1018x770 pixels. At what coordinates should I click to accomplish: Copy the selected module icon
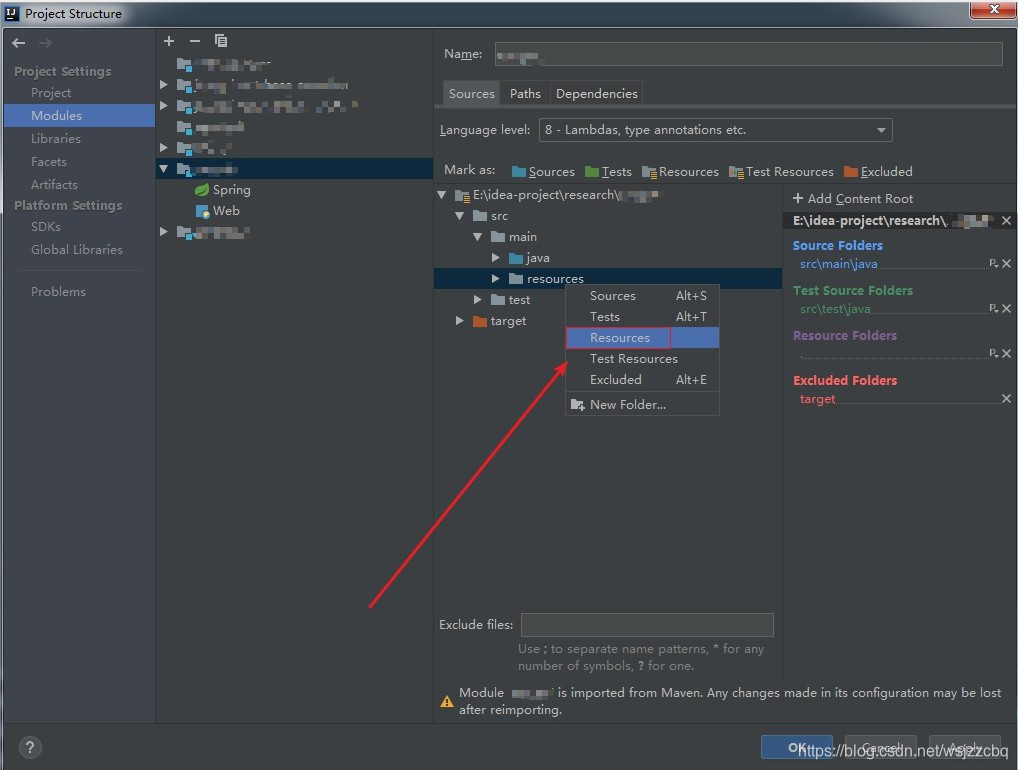[221, 41]
